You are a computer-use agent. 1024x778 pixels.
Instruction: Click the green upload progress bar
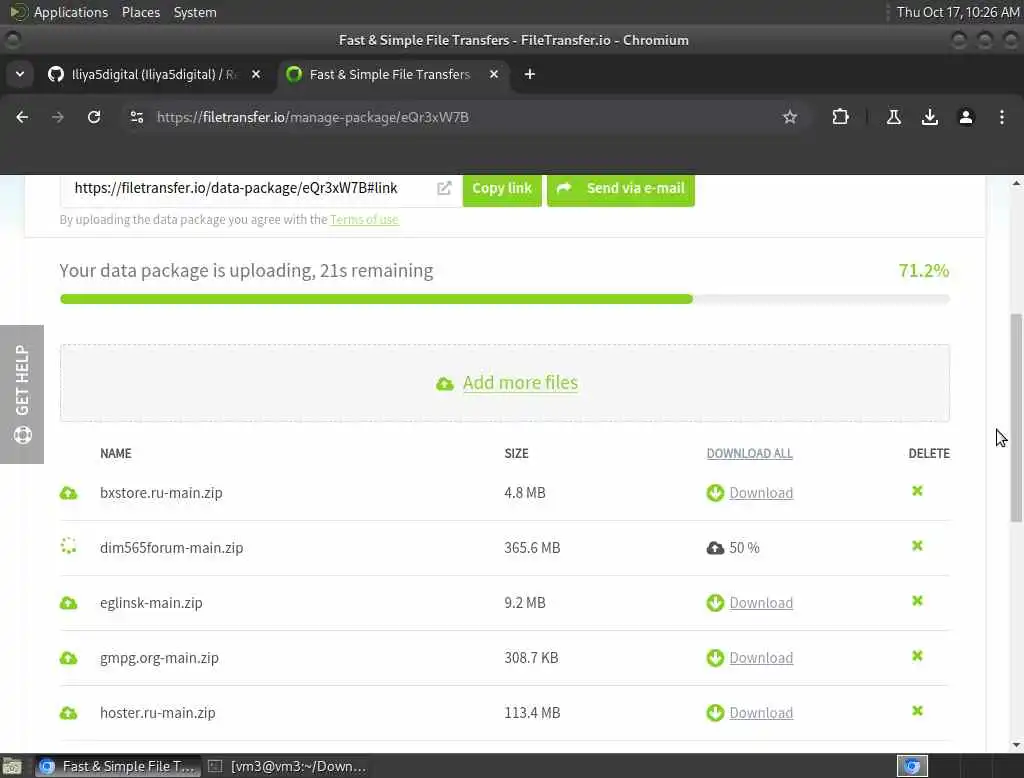click(376, 299)
